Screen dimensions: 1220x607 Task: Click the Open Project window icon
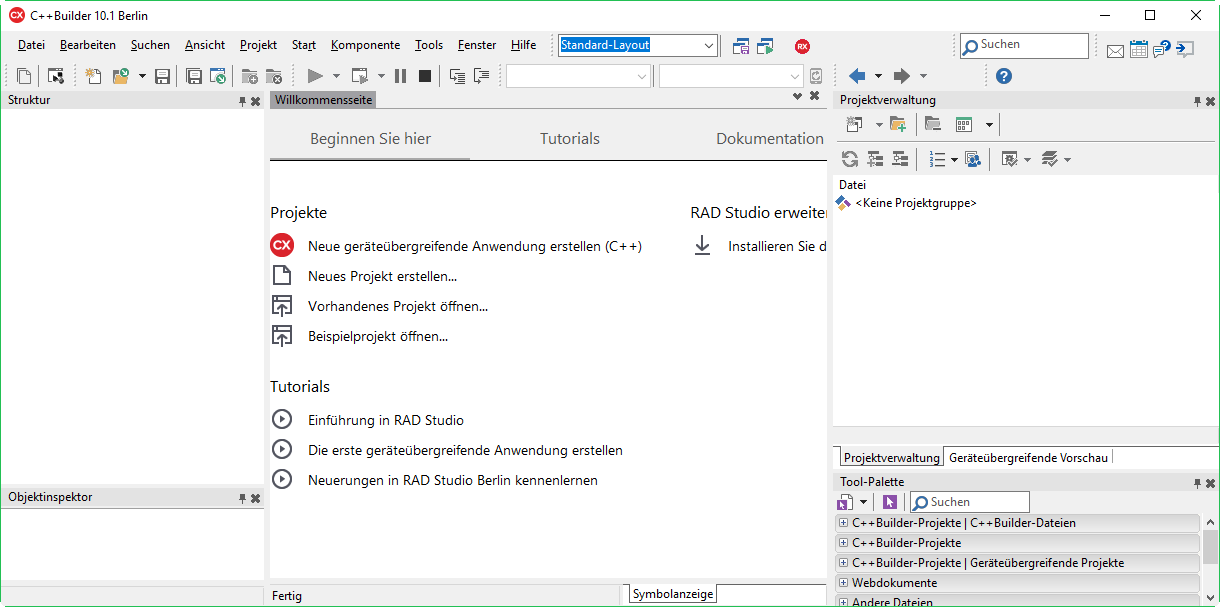click(x=217, y=76)
